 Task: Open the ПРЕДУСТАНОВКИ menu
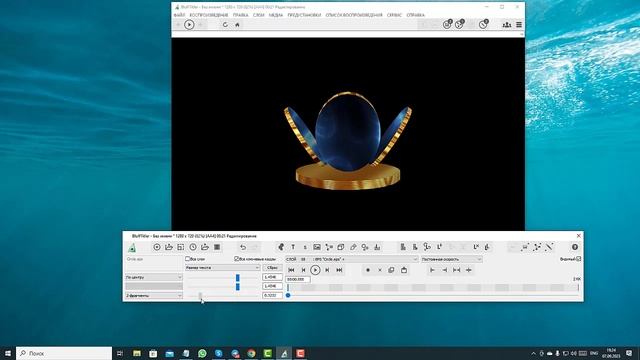click(304, 15)
